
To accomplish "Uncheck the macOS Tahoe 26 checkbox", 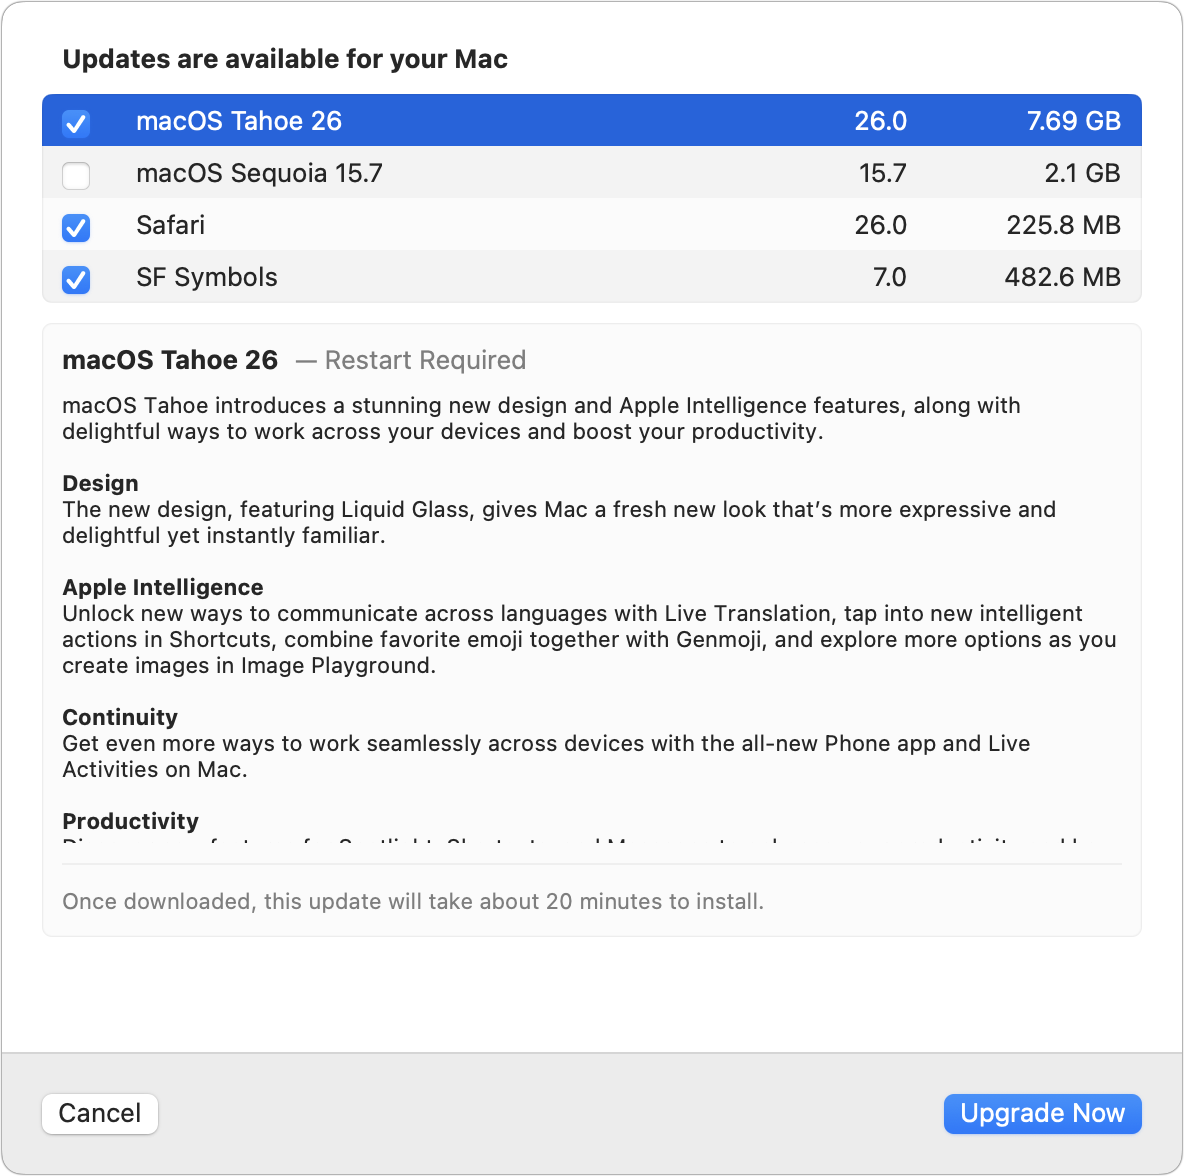I will 76,123.
